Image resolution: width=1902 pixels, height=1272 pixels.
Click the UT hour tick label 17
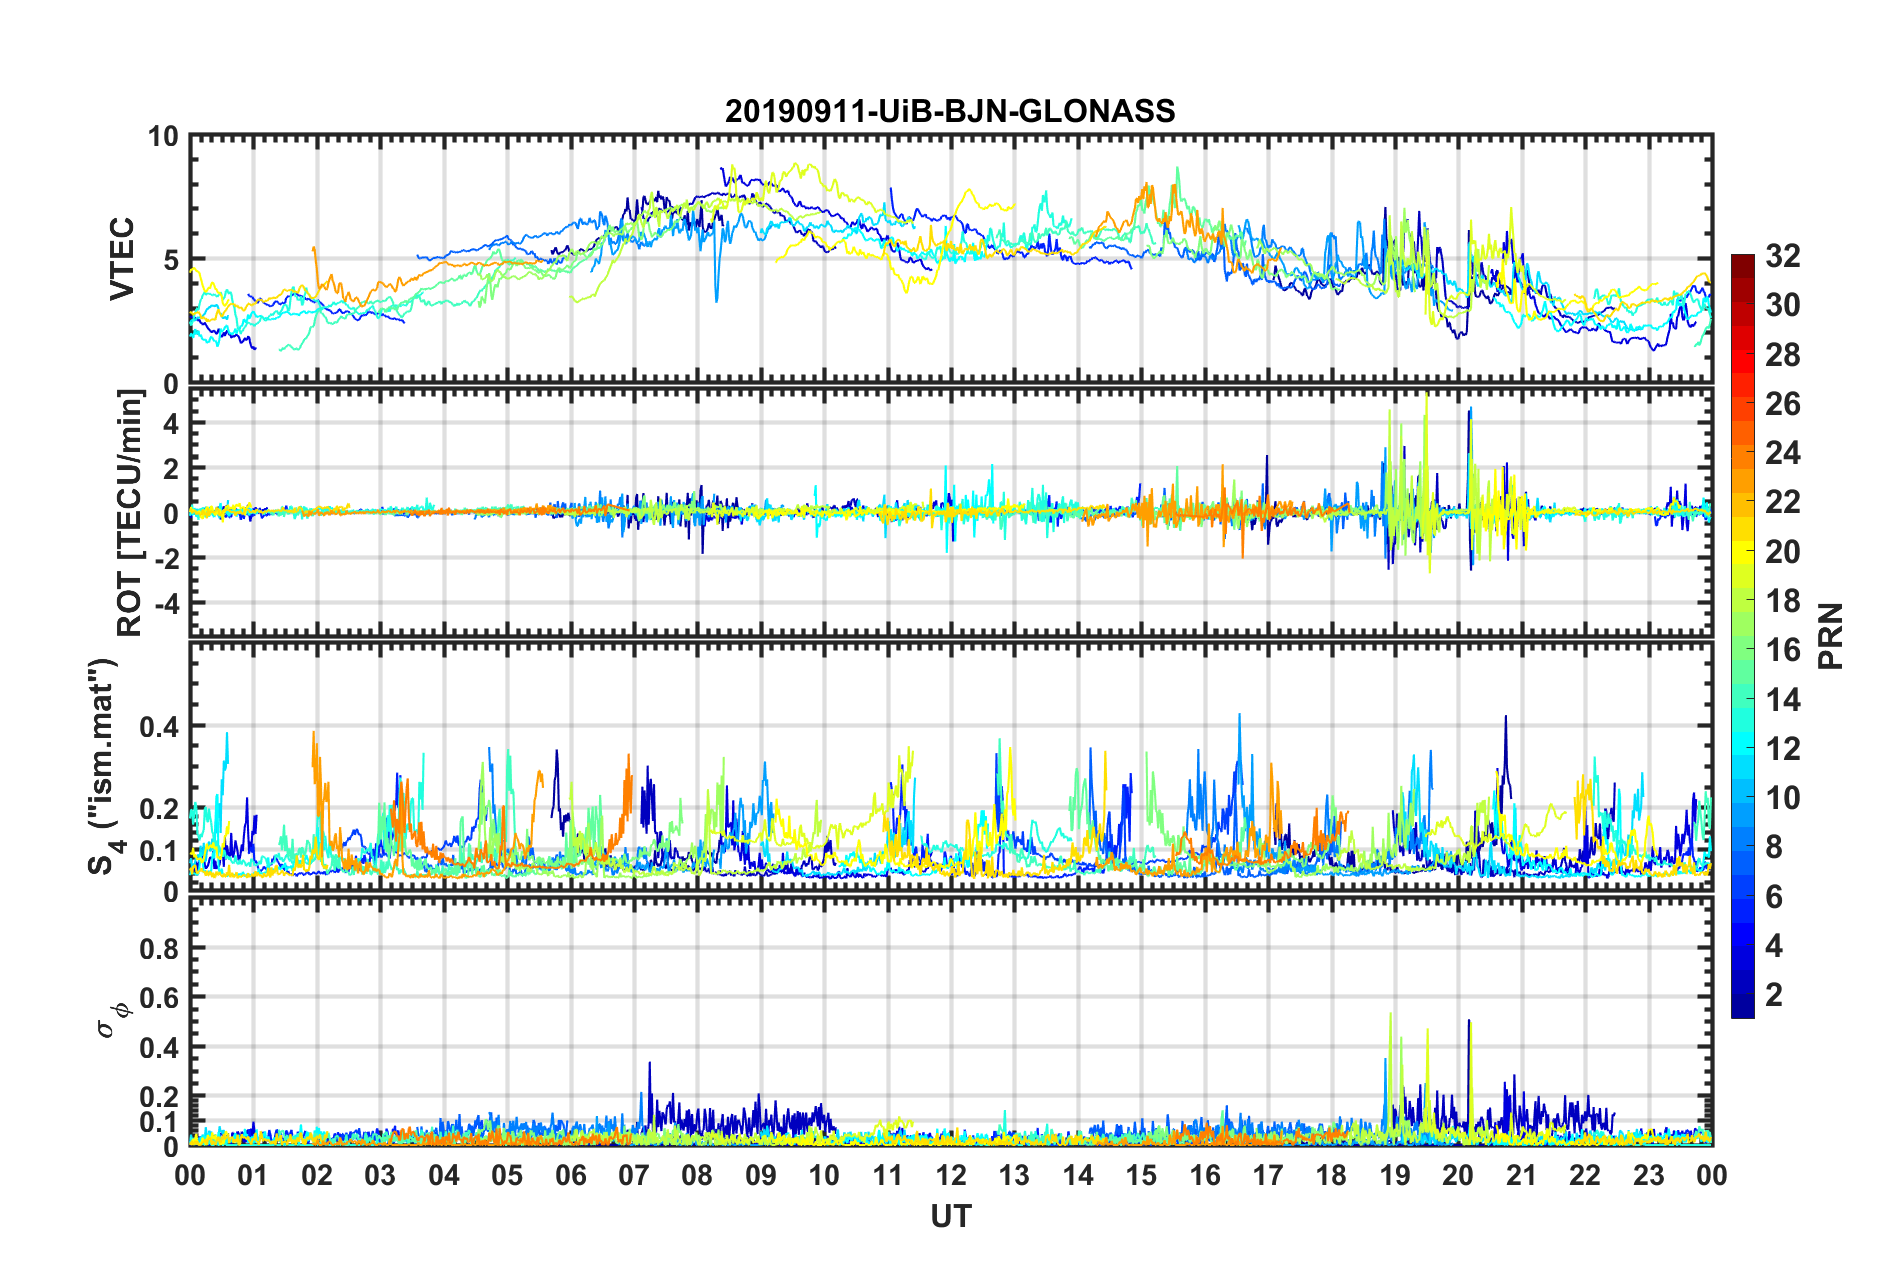pyautogui.click(x=1268, y=1175)
